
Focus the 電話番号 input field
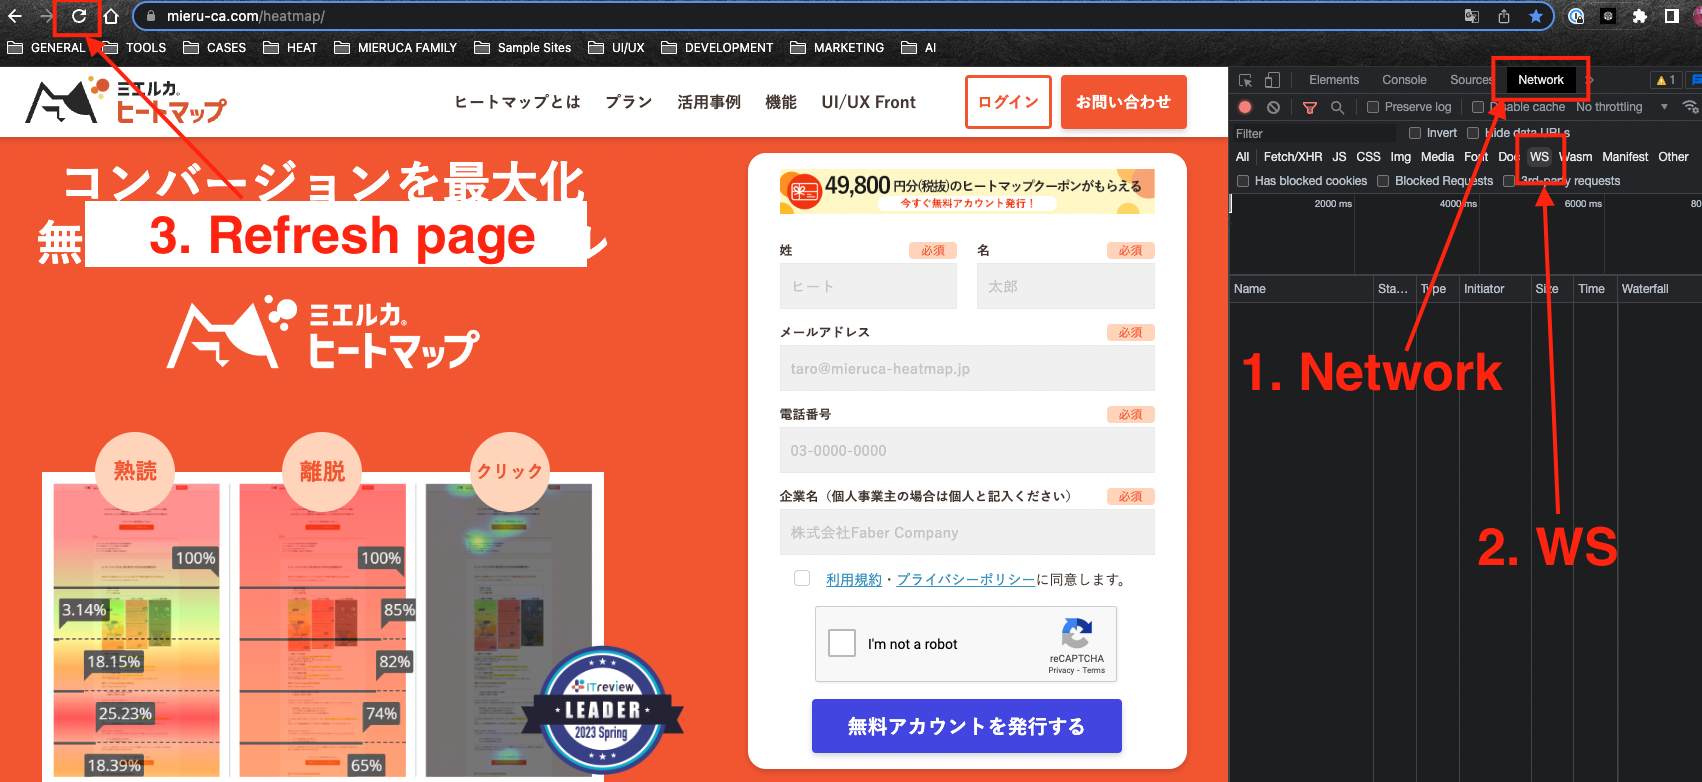pos(967,450)
